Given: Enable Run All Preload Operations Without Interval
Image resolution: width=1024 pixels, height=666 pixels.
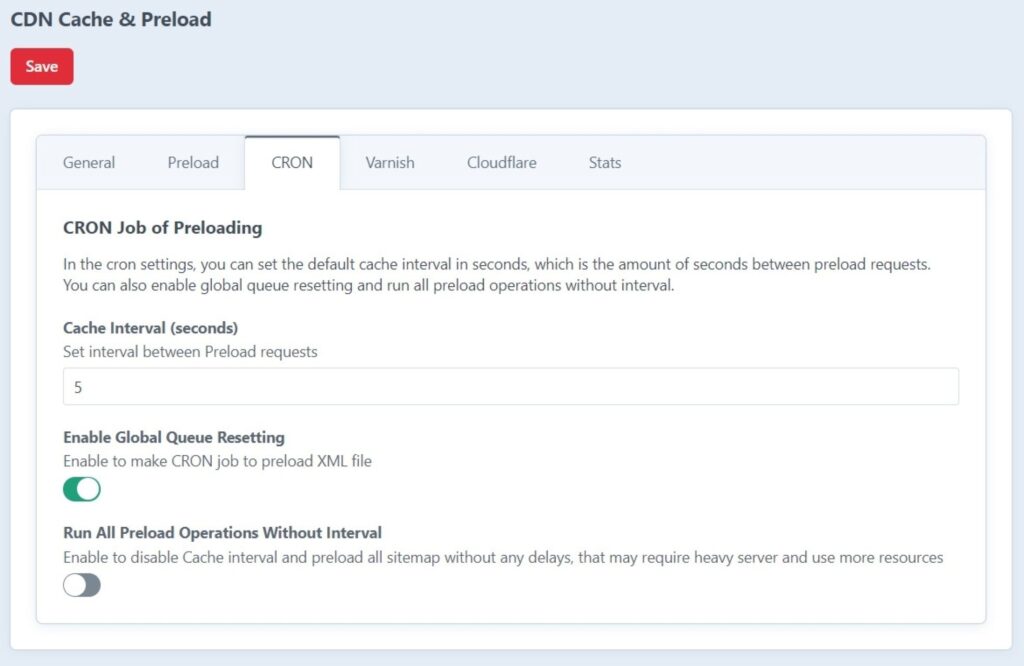Looking at the screenshot, I should point(81,584).
